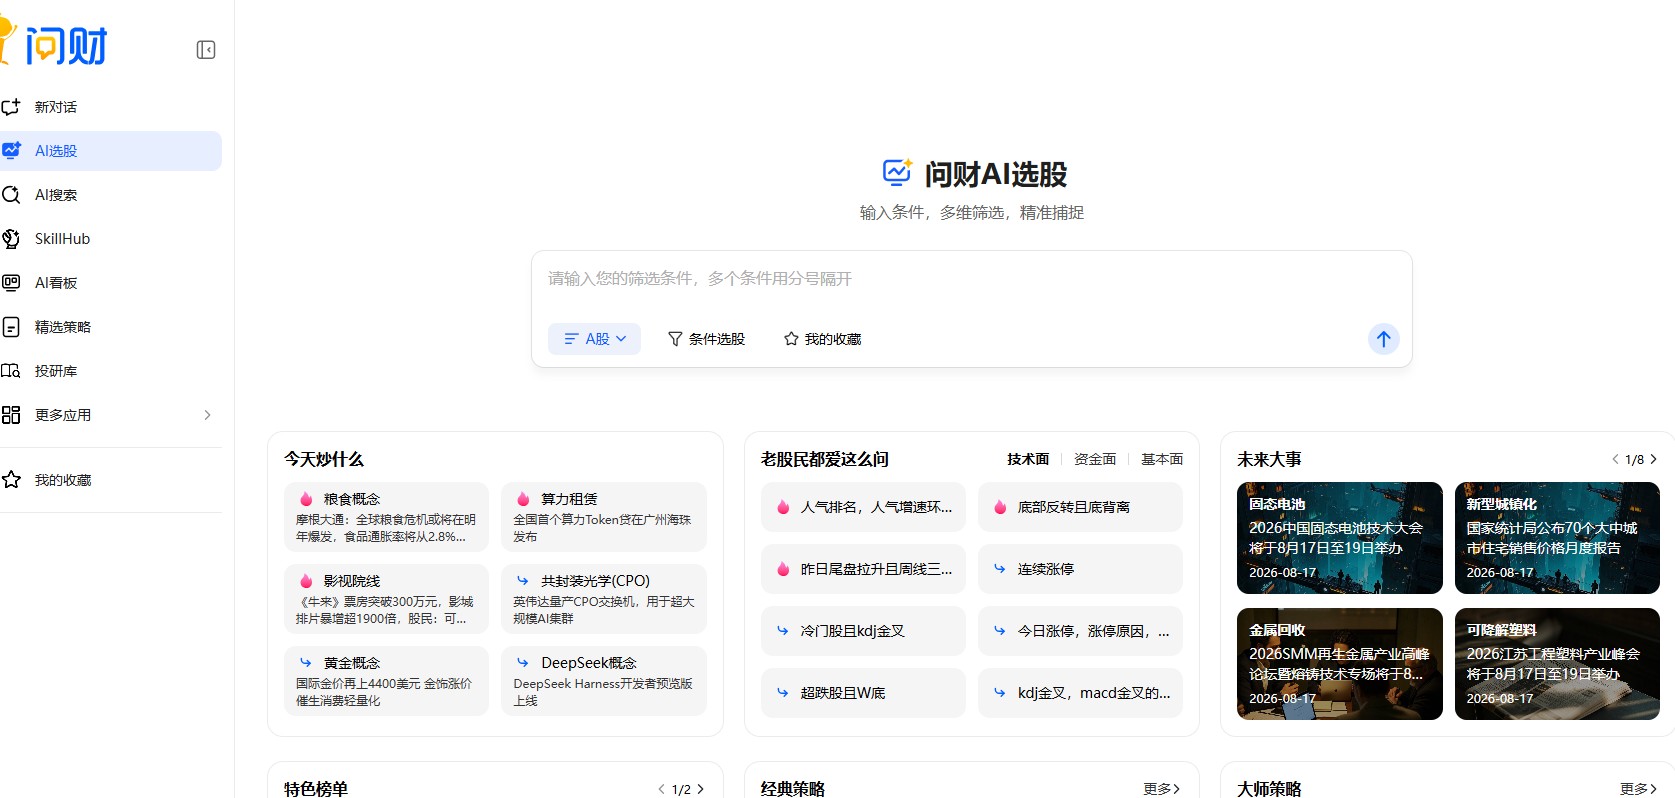This screenshot has height=798, width=1675.
Task: Click 我的收藏 in the input box
Action: 822,339
